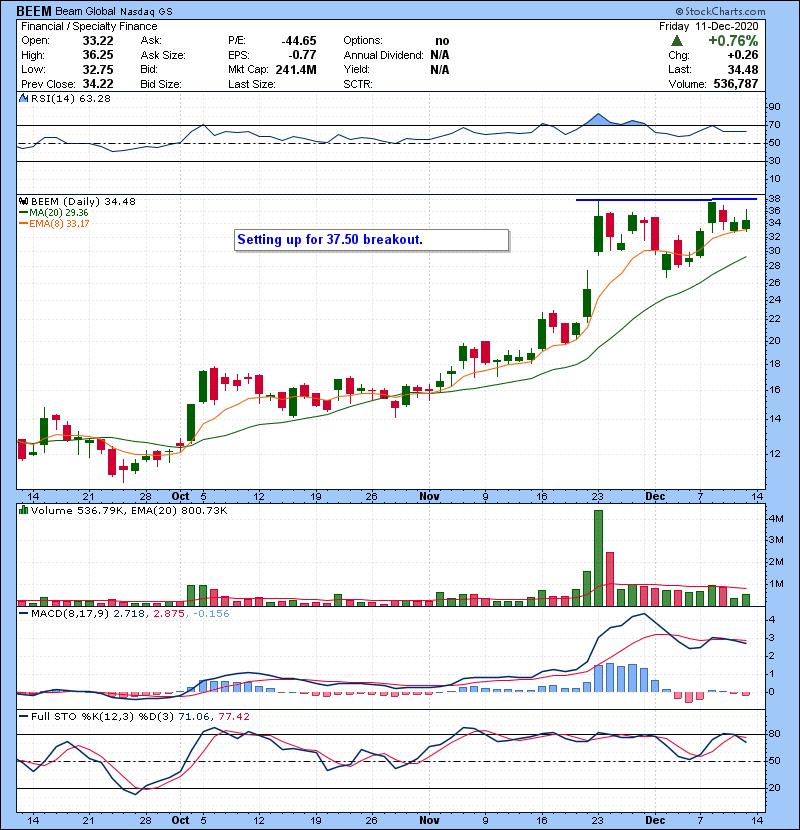The image size is (800, 830).
Task: Click the MACD(8,17,9) panel label
Action: tap(70, 614)
